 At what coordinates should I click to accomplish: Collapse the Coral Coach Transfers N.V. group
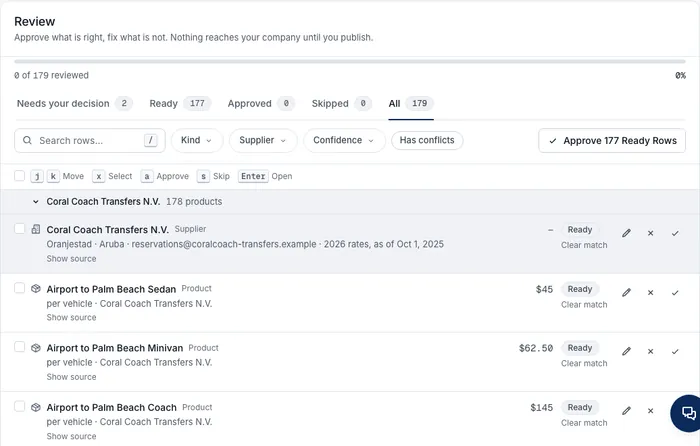36,202
